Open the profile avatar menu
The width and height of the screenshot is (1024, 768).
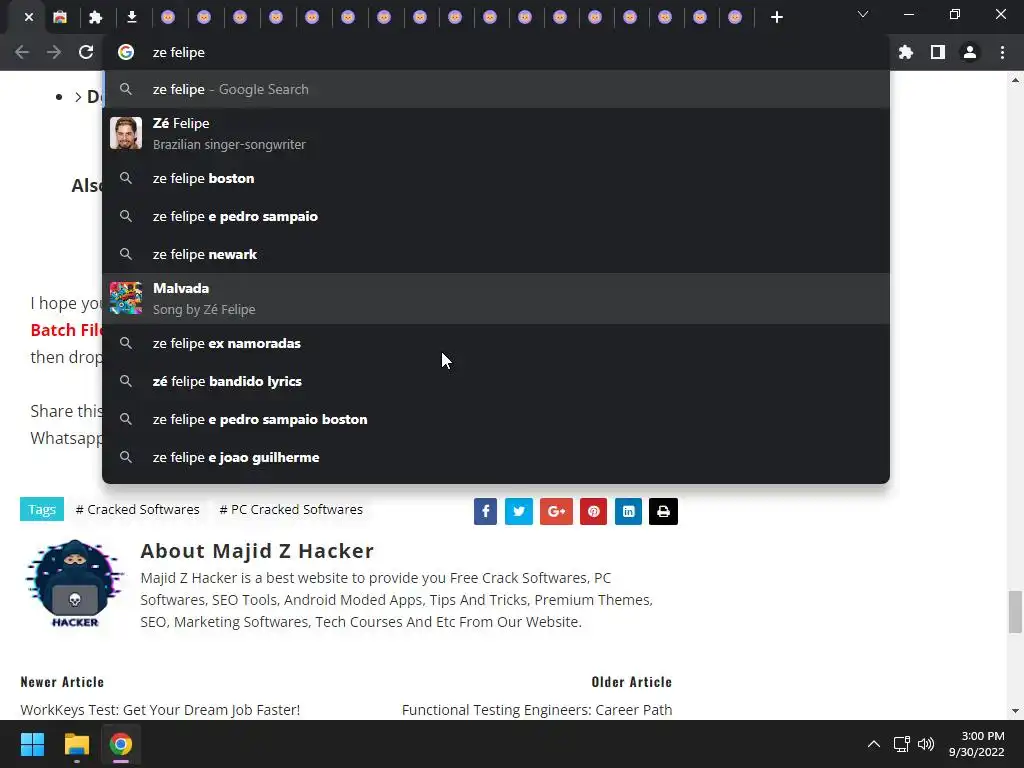(x=969, y=52)
